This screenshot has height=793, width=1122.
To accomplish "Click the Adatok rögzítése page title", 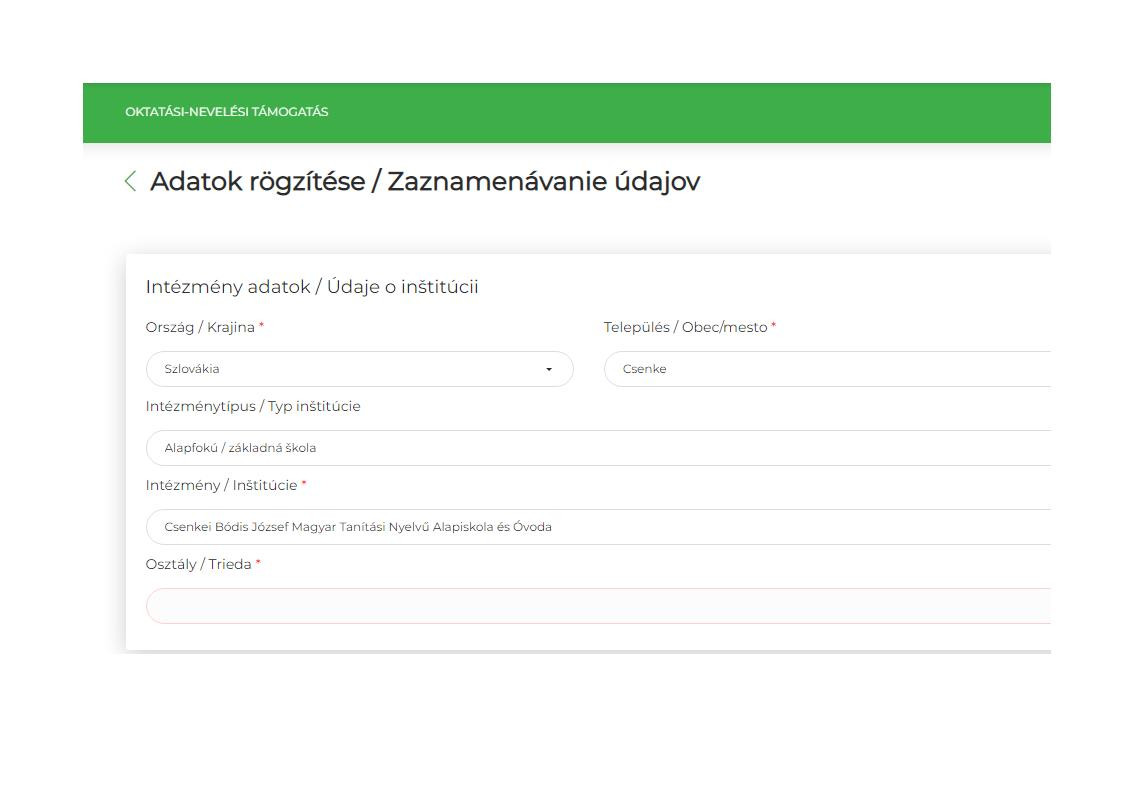I will pos(425,182).
